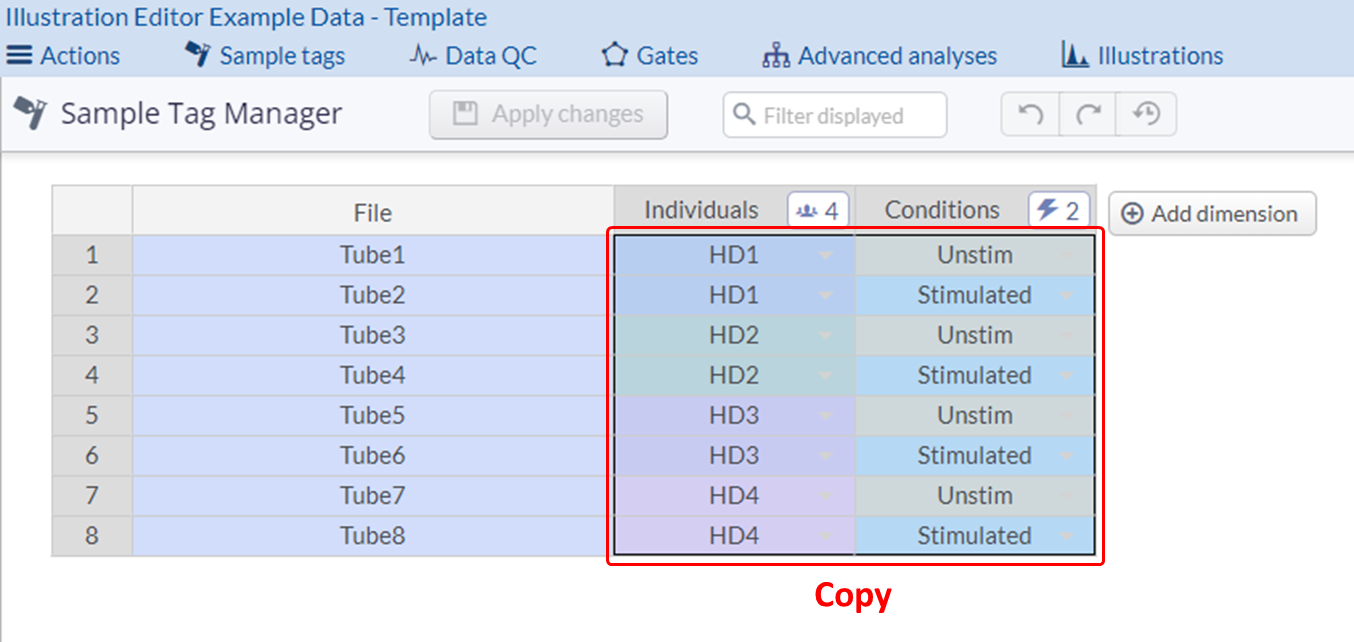Click the Add dimension button

pos(1212,214)
